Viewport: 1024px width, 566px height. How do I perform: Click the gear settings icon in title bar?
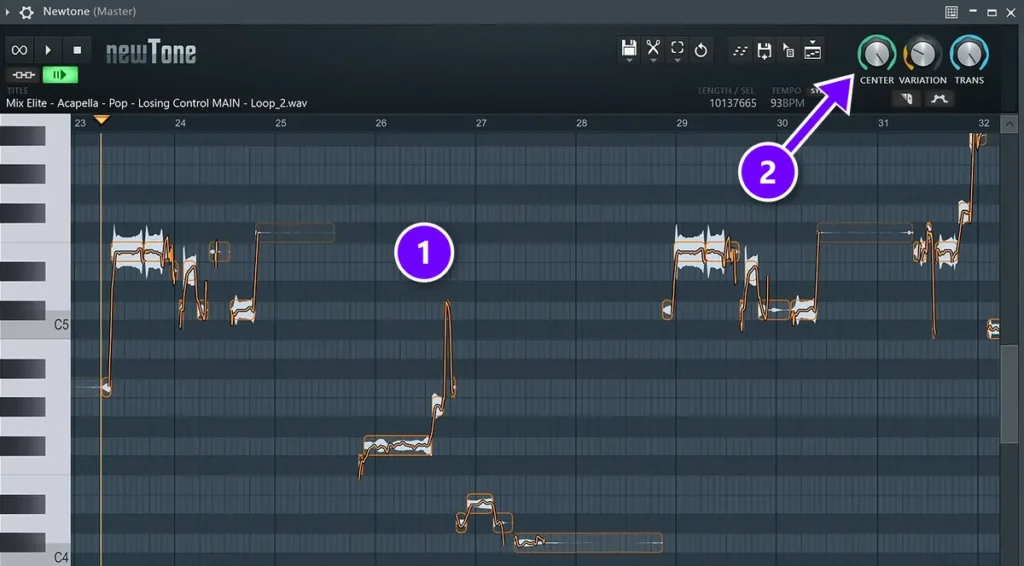27,12
